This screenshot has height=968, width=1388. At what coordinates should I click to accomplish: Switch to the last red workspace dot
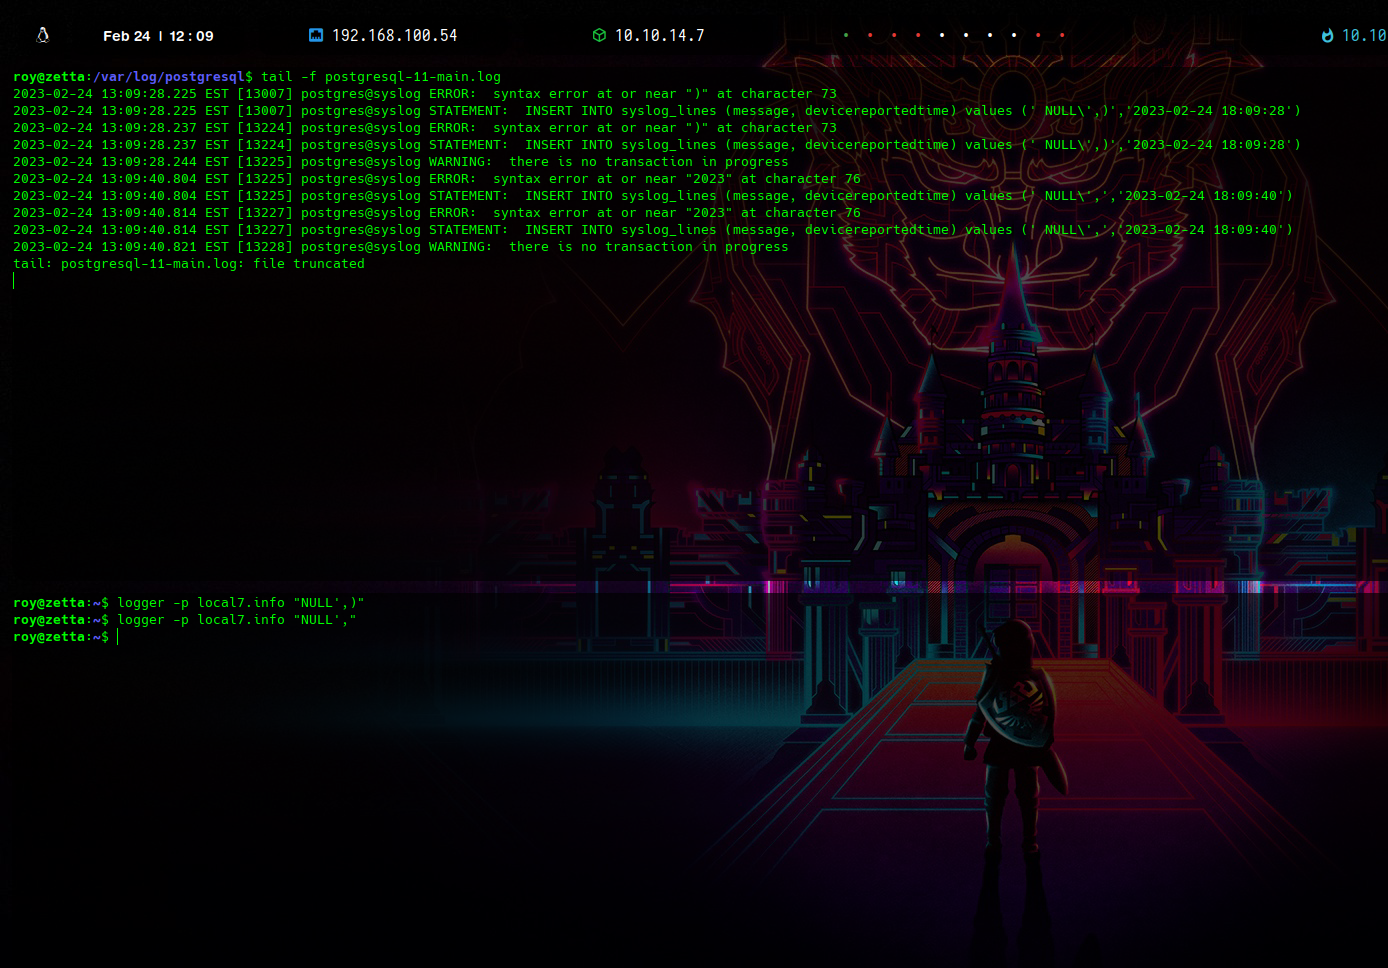1062,35
